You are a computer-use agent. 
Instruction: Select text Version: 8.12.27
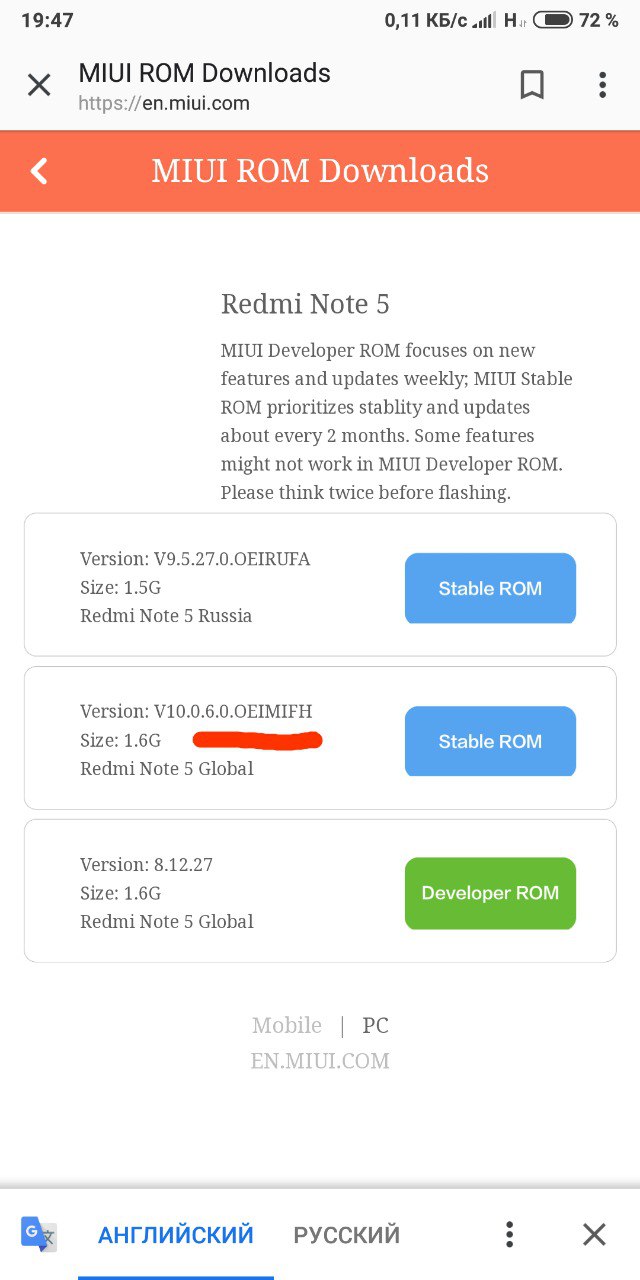[146, 864]
